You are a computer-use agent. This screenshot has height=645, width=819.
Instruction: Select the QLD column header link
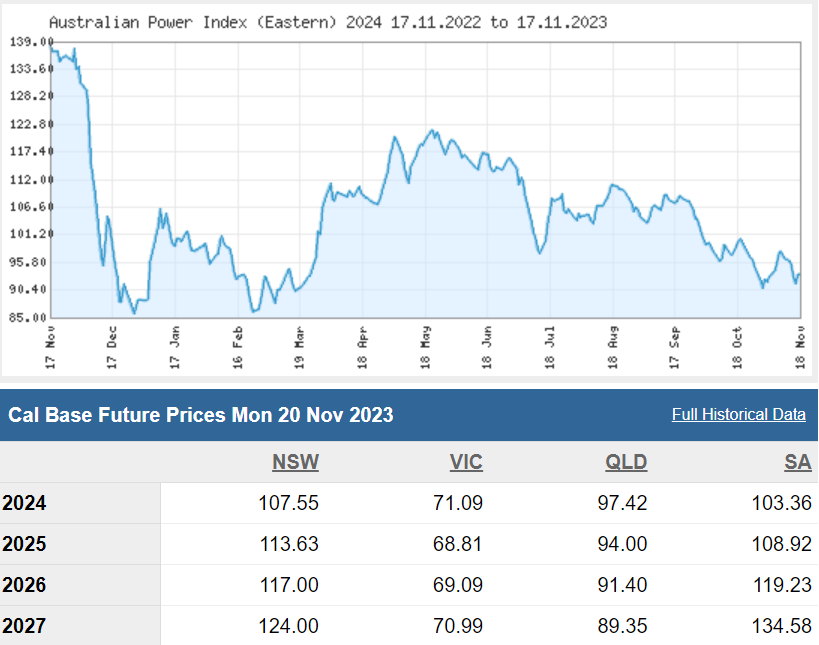click(x=626, y=462)
